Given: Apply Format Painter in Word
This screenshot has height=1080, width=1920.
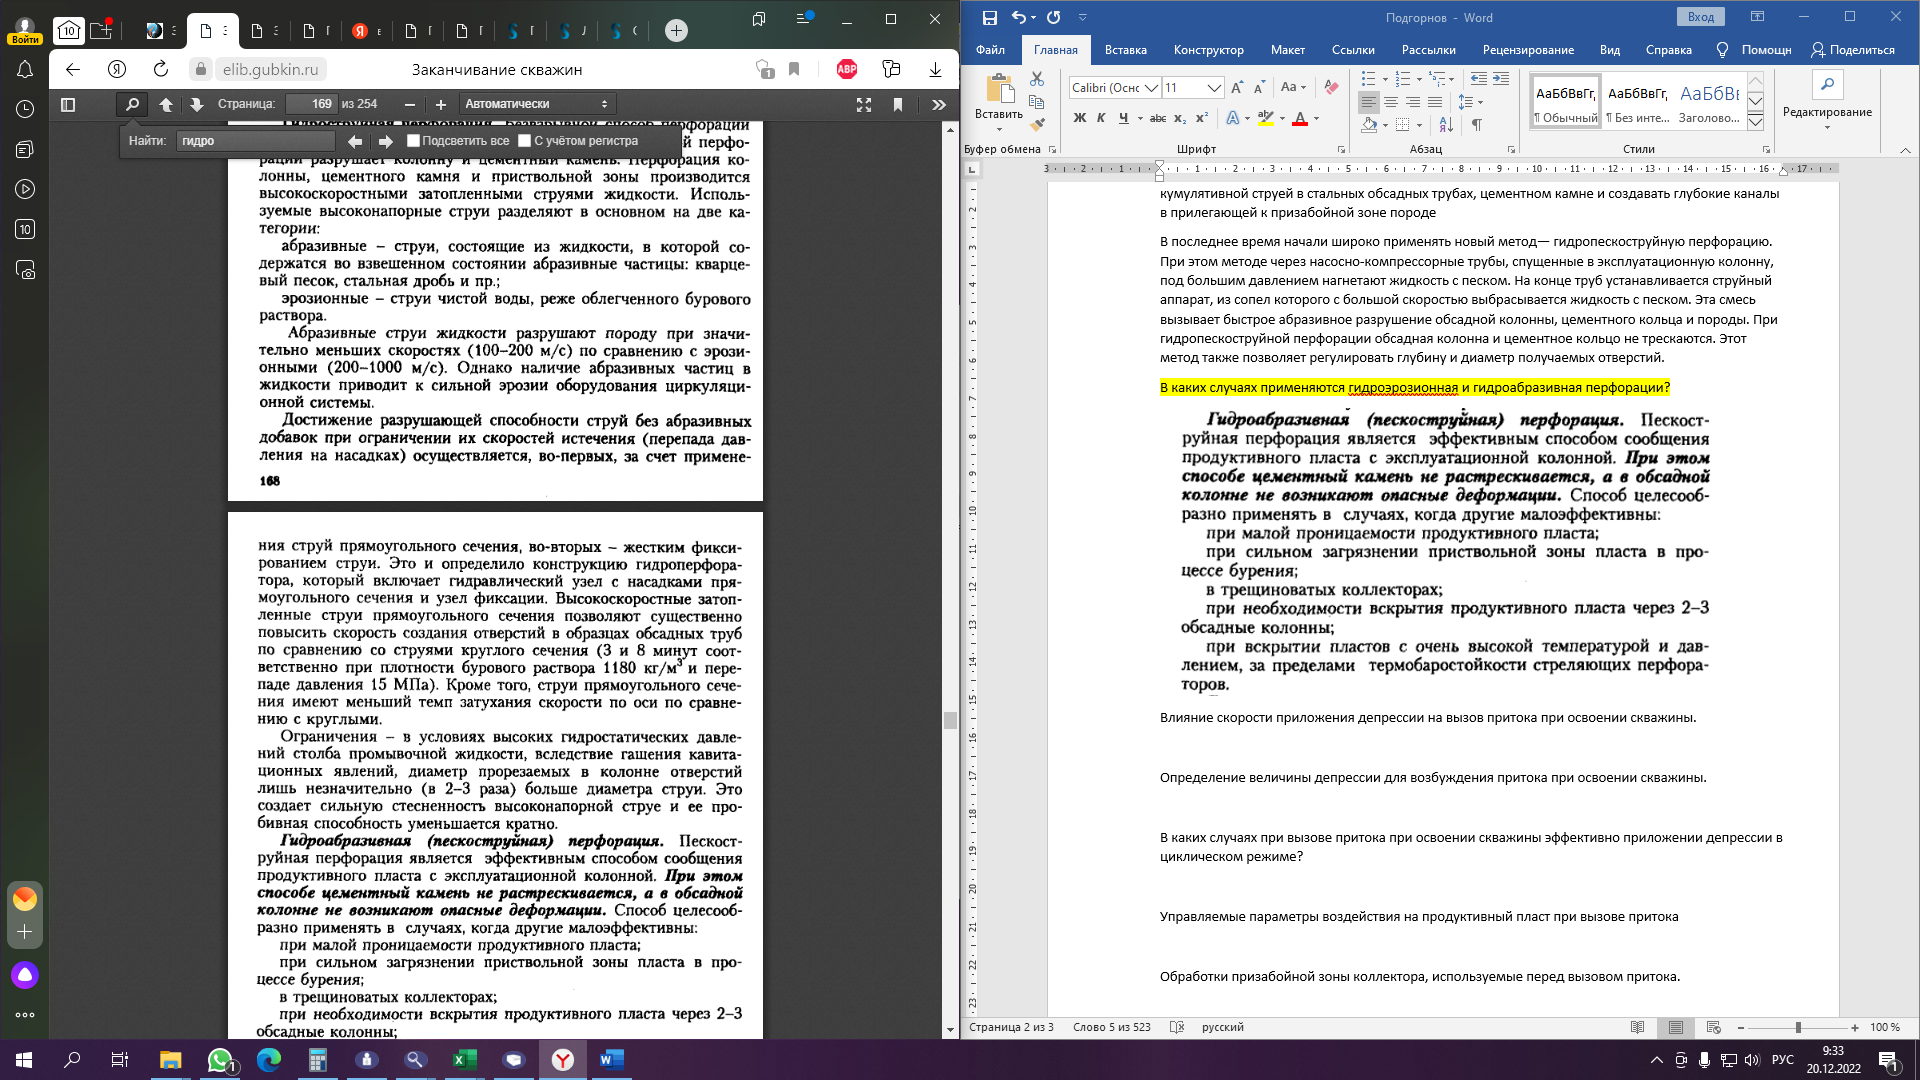Looking at the screenshot, I should point(1037,124).
